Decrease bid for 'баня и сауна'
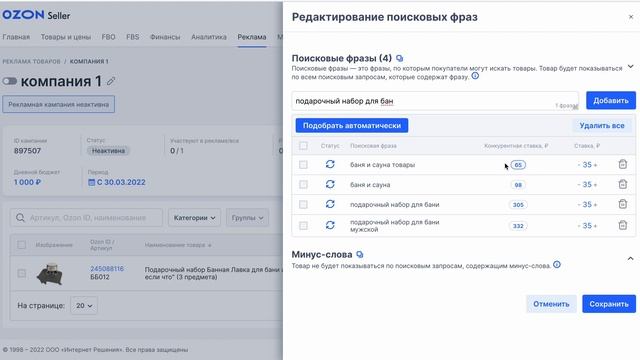 579,185
